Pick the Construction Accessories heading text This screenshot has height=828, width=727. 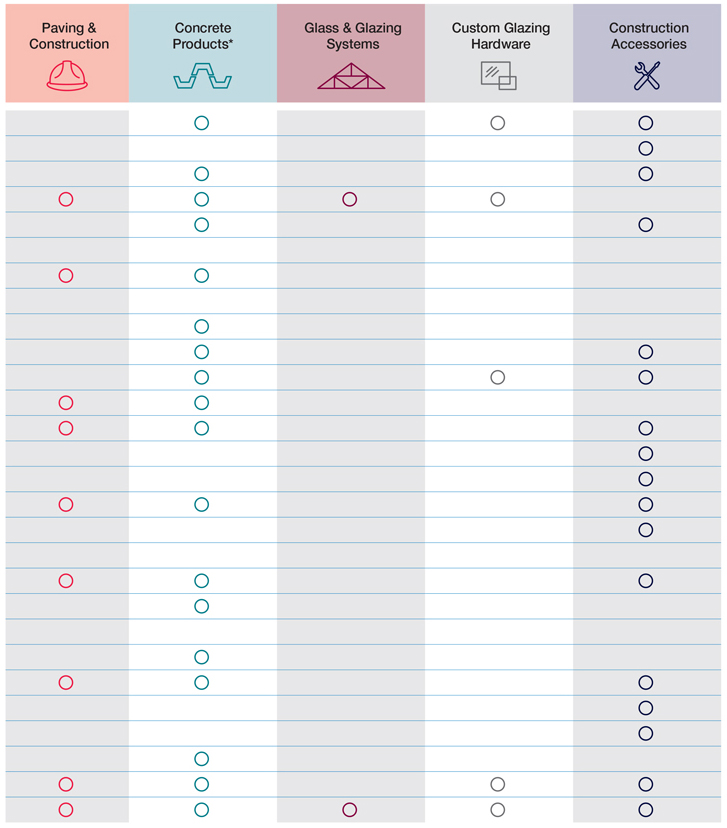[648, 36]
